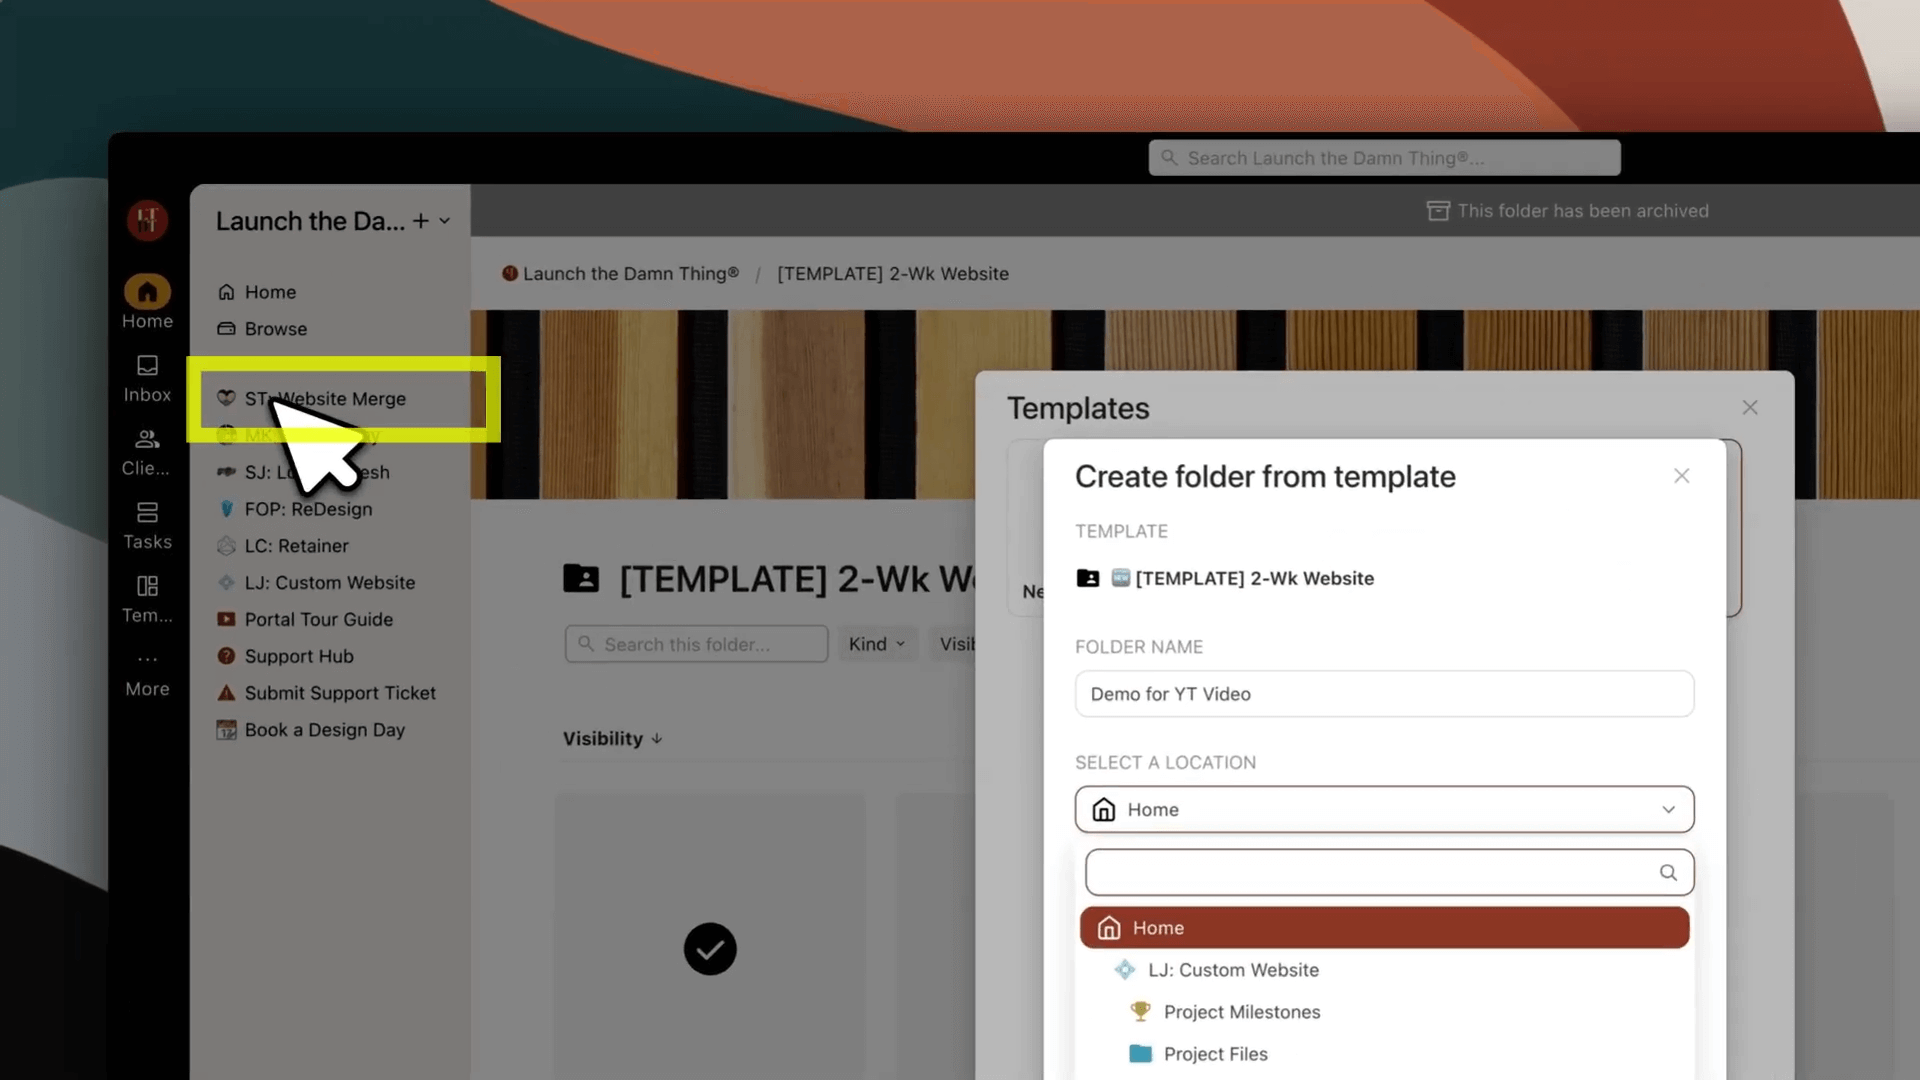Open Submit Support Ticket link

340,693
